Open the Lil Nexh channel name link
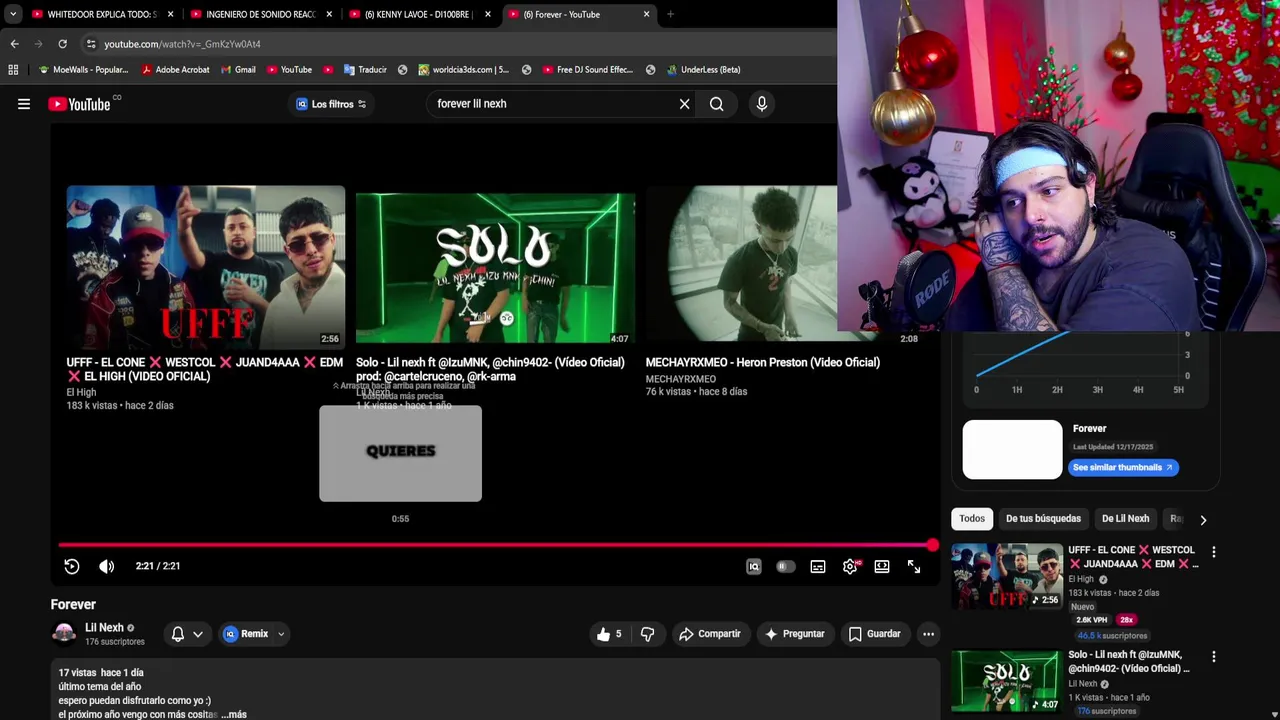Screen dimensions: 1280x720 (104, 628)
